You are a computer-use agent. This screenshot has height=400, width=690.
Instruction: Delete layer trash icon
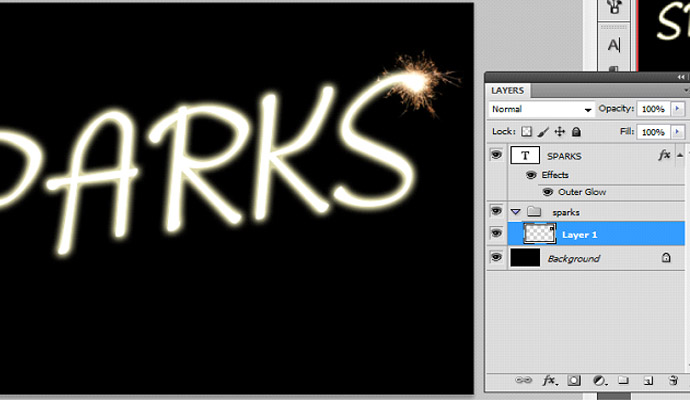pos(673,380)
